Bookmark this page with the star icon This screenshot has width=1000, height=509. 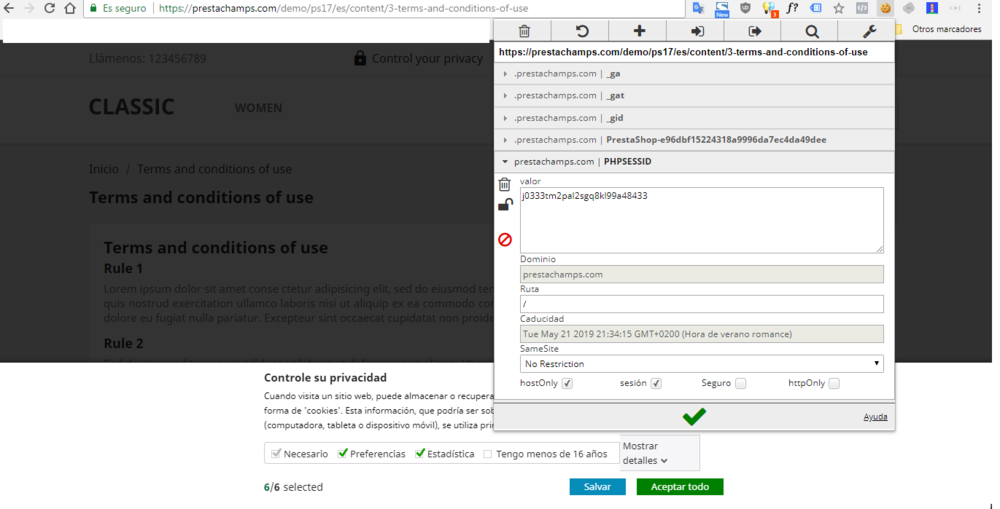coord(839,8)
